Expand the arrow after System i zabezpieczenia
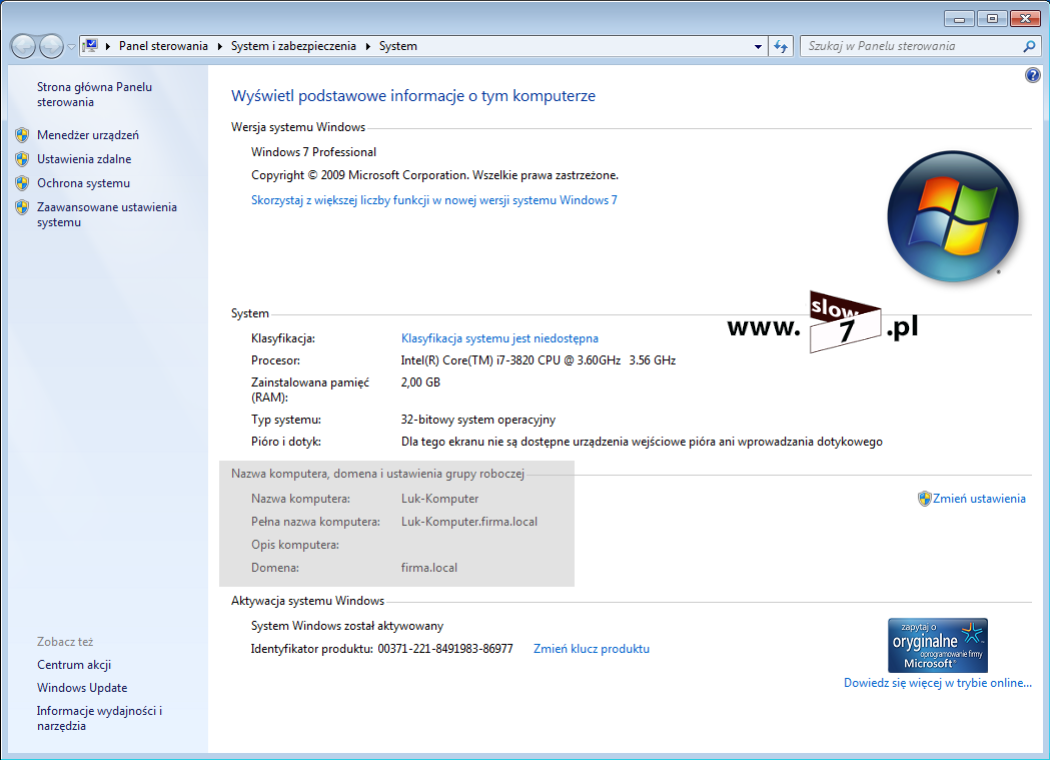This screenshot has height=760, width=1050. (x=368, y=46)
